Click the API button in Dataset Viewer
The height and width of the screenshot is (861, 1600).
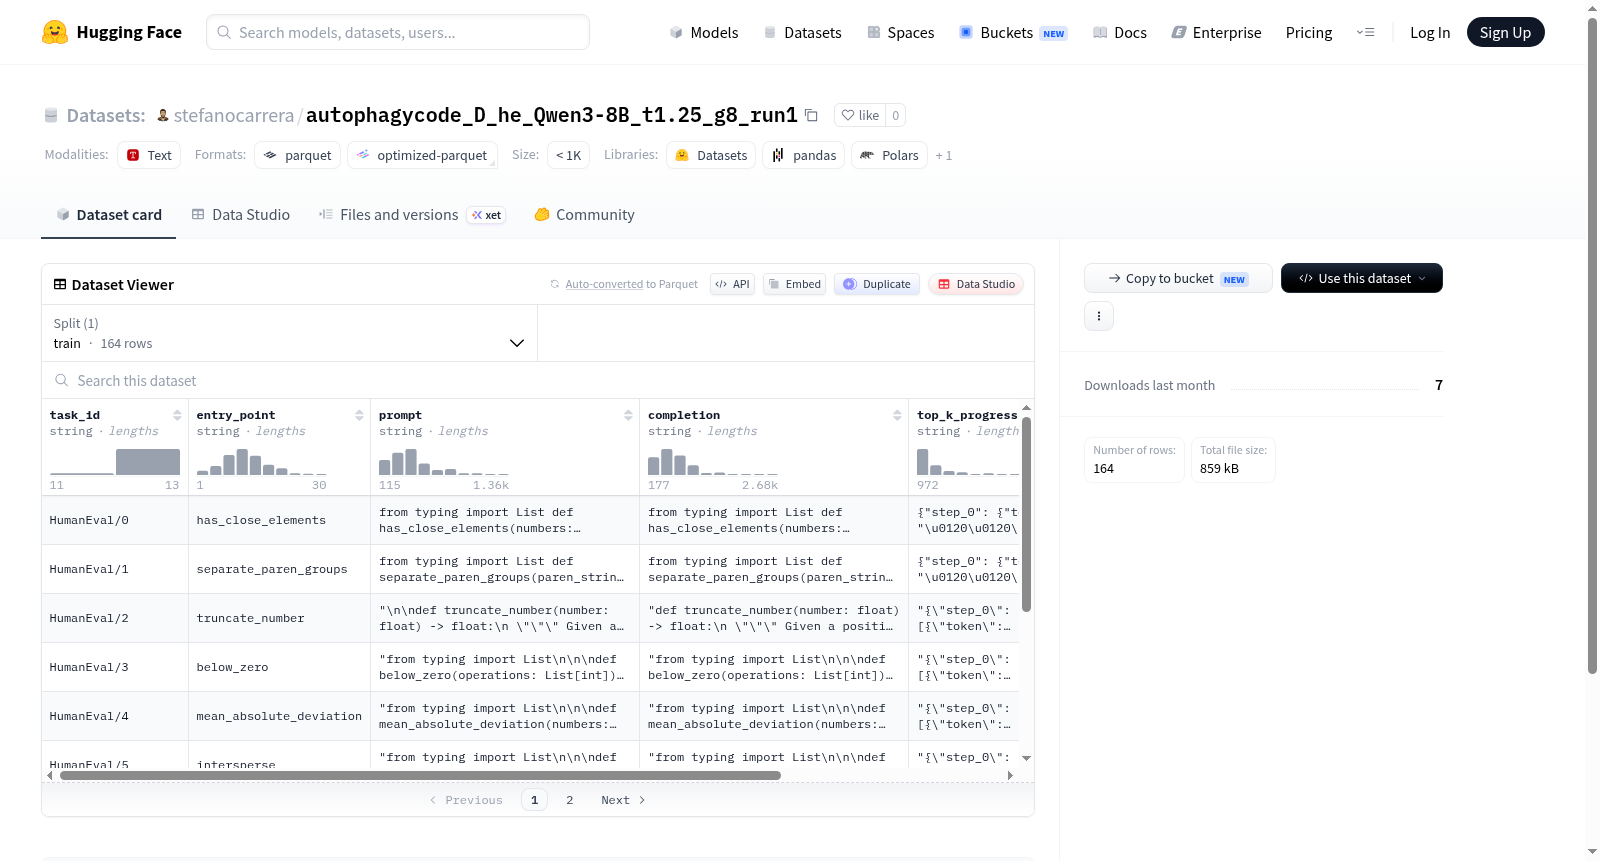click(732, 284)
